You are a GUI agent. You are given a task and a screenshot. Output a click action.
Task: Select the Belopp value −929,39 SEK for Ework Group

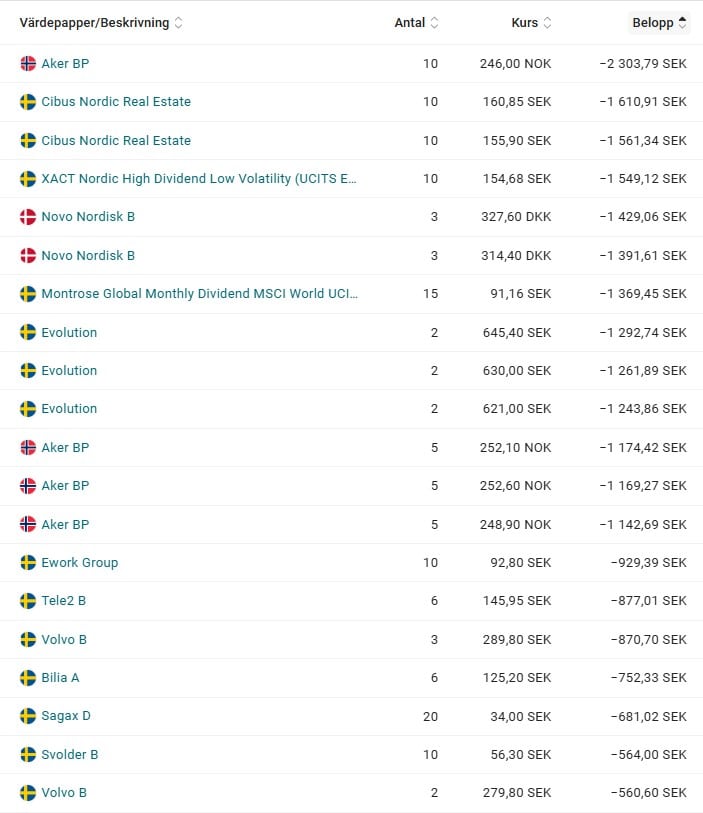coord(648,563)
